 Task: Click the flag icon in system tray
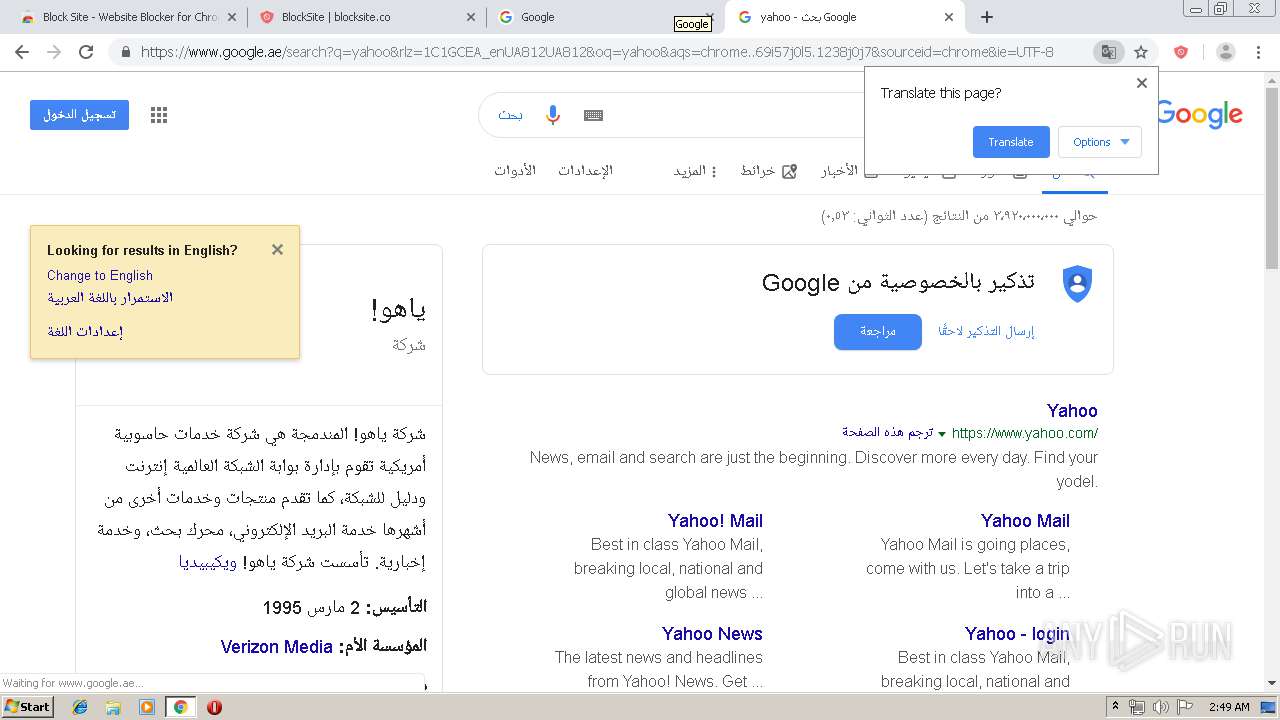[1183, 707]
